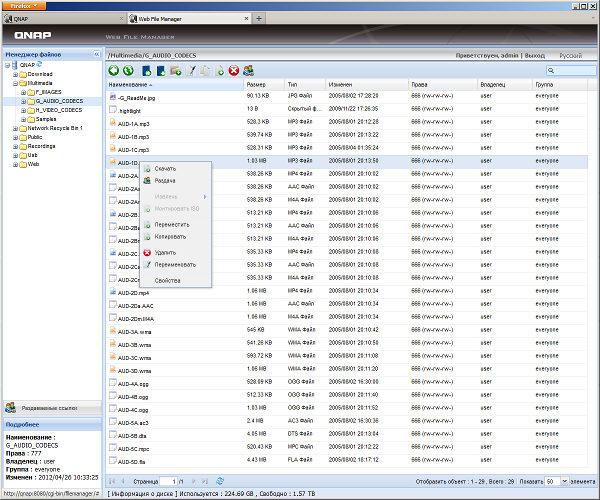
Task: Expand the Network Recycle Bin 1 node
Action: click(x=15, y=129)
